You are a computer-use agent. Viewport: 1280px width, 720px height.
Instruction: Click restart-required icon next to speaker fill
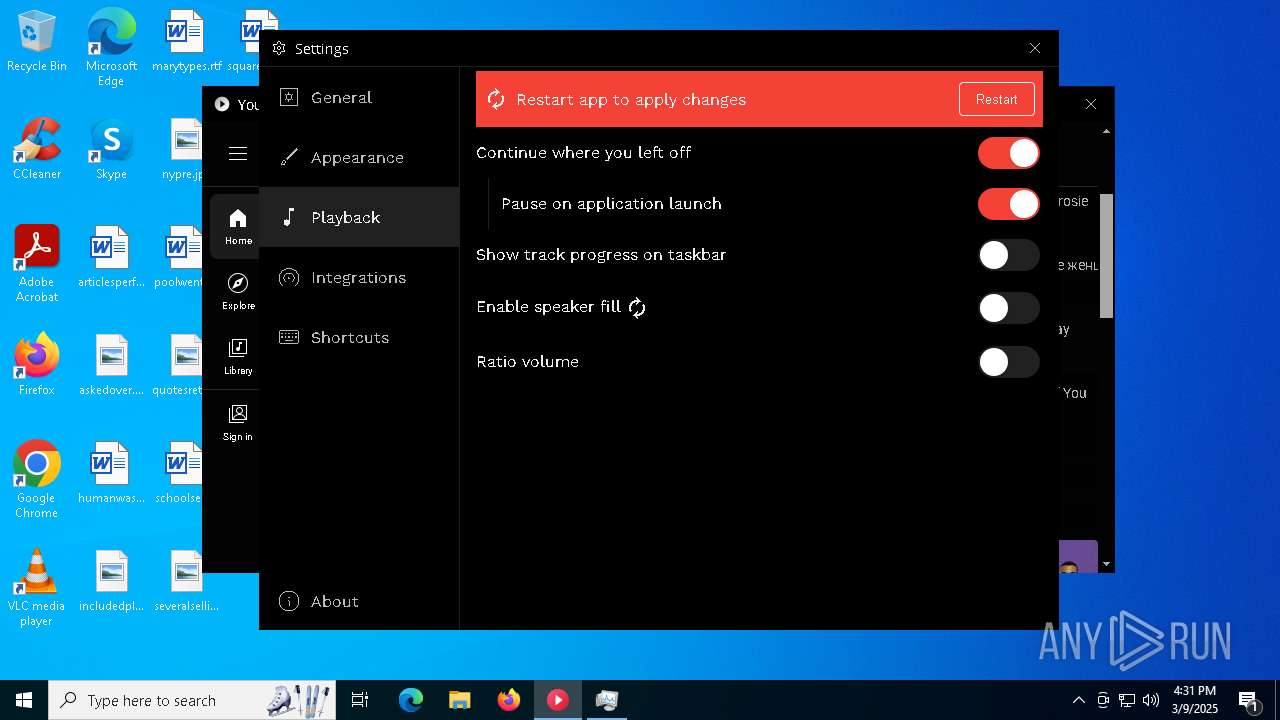[x=637, y=308]
